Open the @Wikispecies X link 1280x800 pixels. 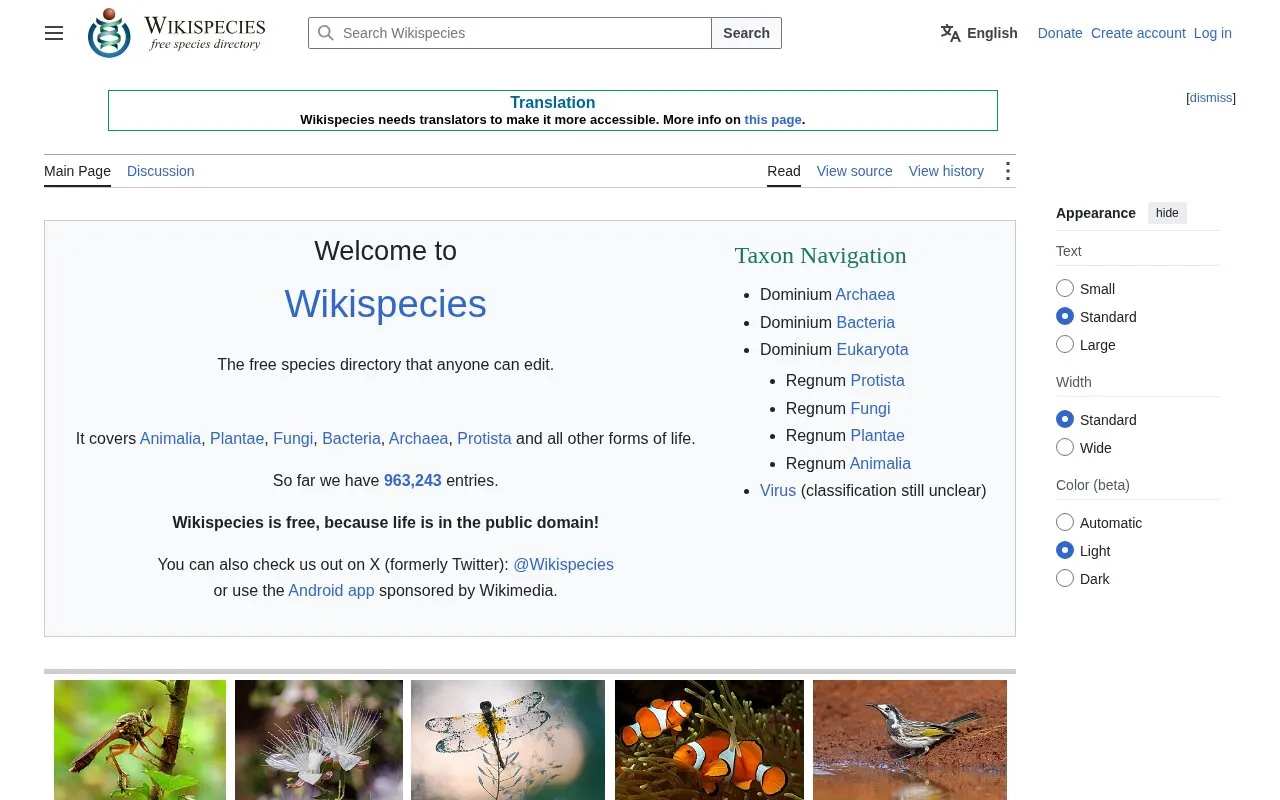(x=564, y=565)
